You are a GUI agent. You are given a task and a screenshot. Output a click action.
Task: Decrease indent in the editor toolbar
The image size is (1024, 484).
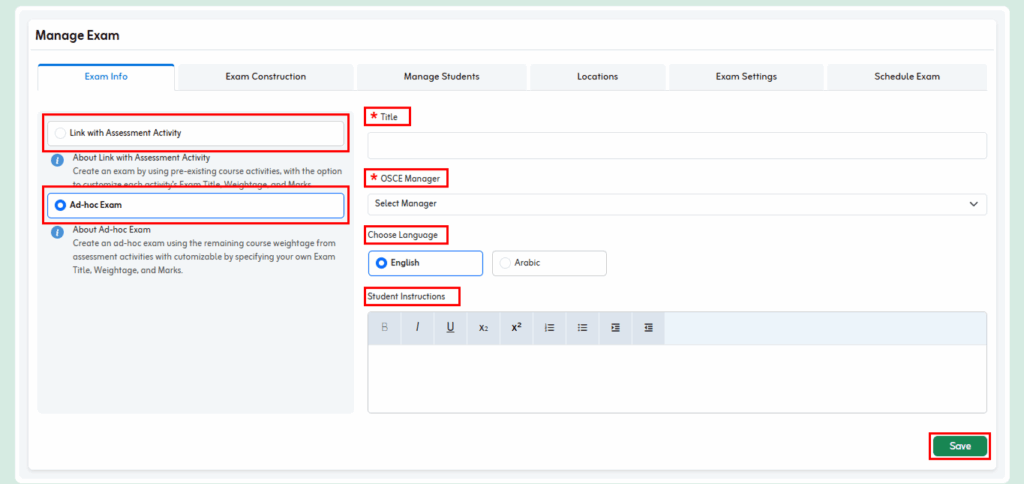(648, 327)
